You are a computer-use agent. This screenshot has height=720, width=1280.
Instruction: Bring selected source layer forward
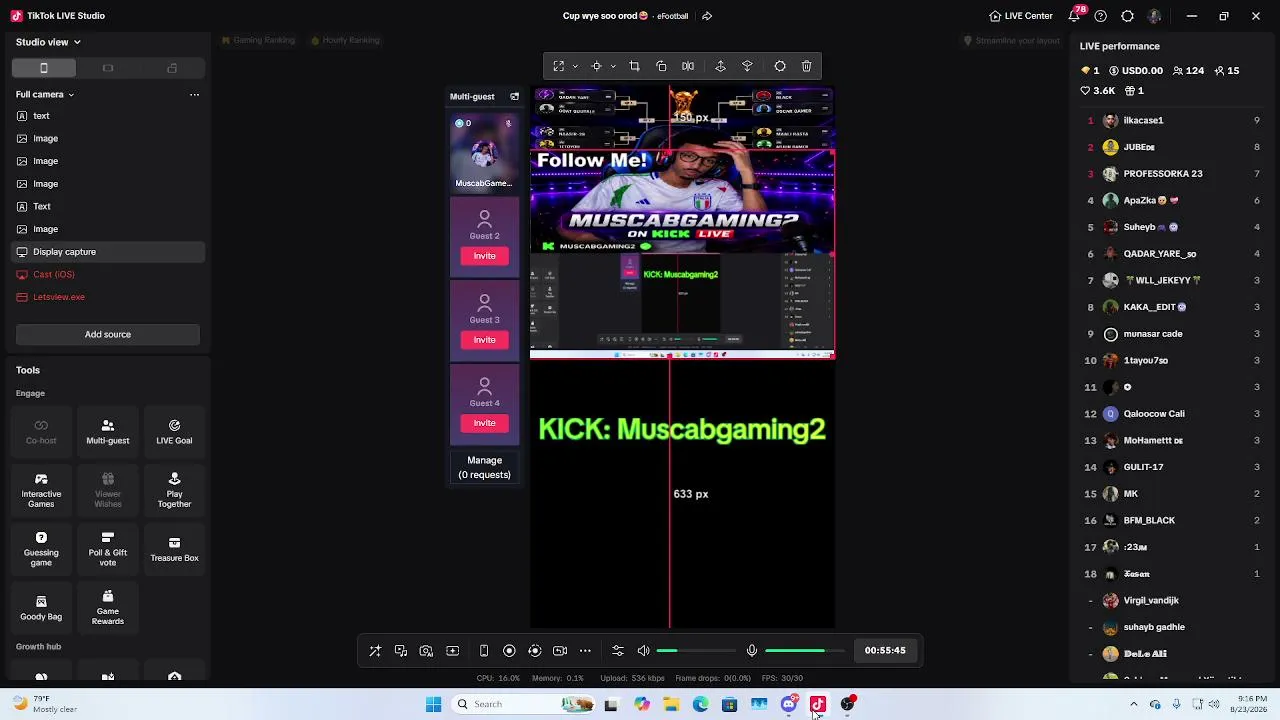click(x=720, y=66)
